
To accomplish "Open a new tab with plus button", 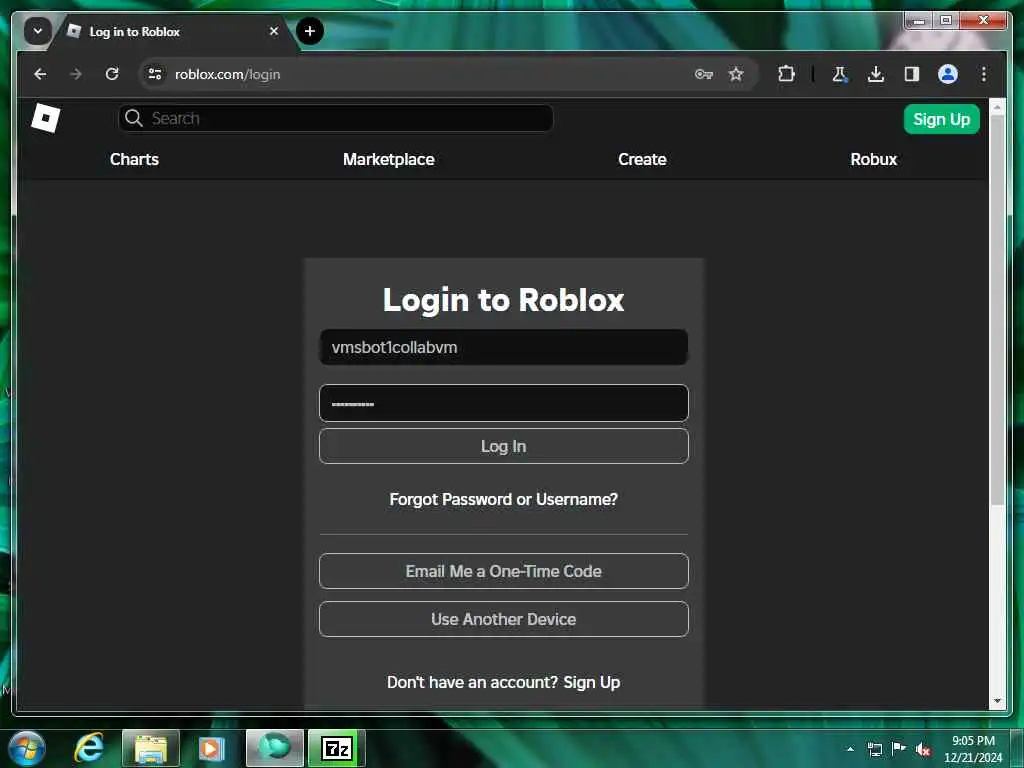I will click(310, 31).
